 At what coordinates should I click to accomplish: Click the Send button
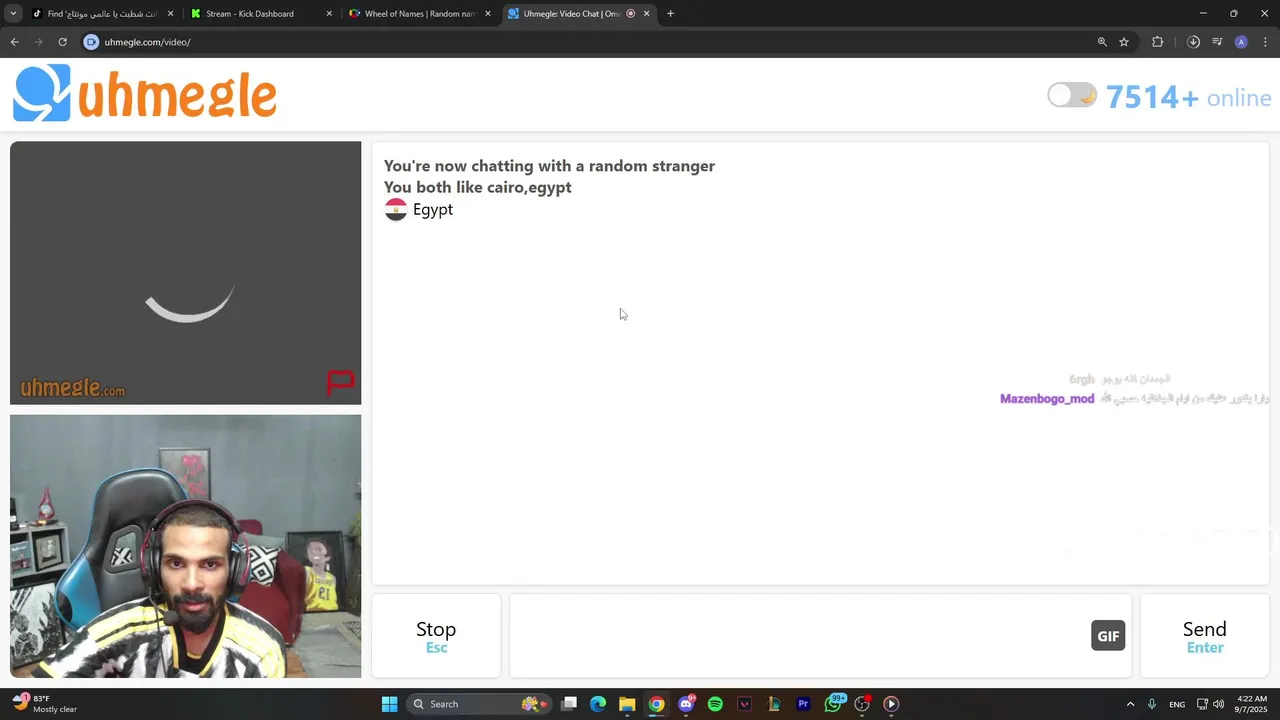(1204, 636)
